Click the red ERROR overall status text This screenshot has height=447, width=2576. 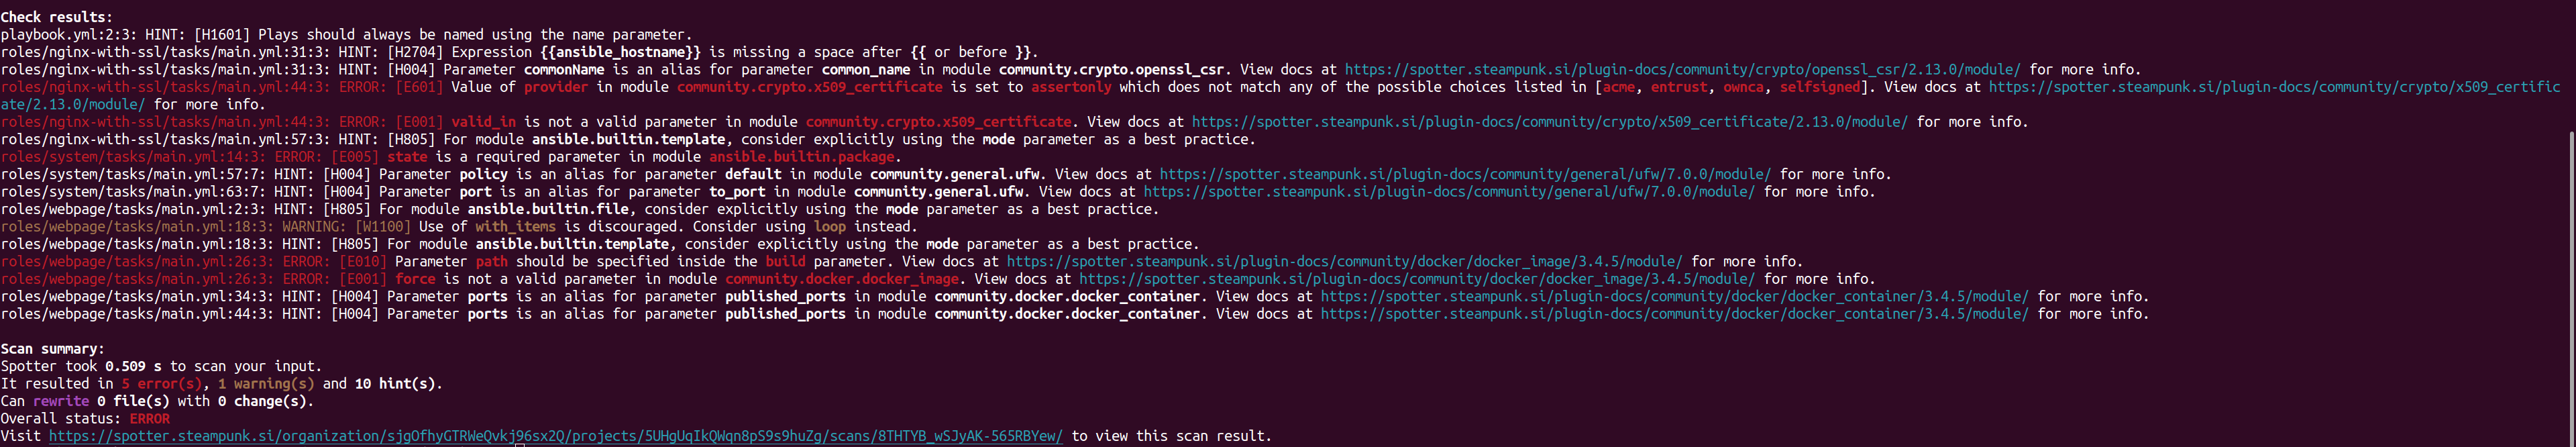(x=150, y=419)
